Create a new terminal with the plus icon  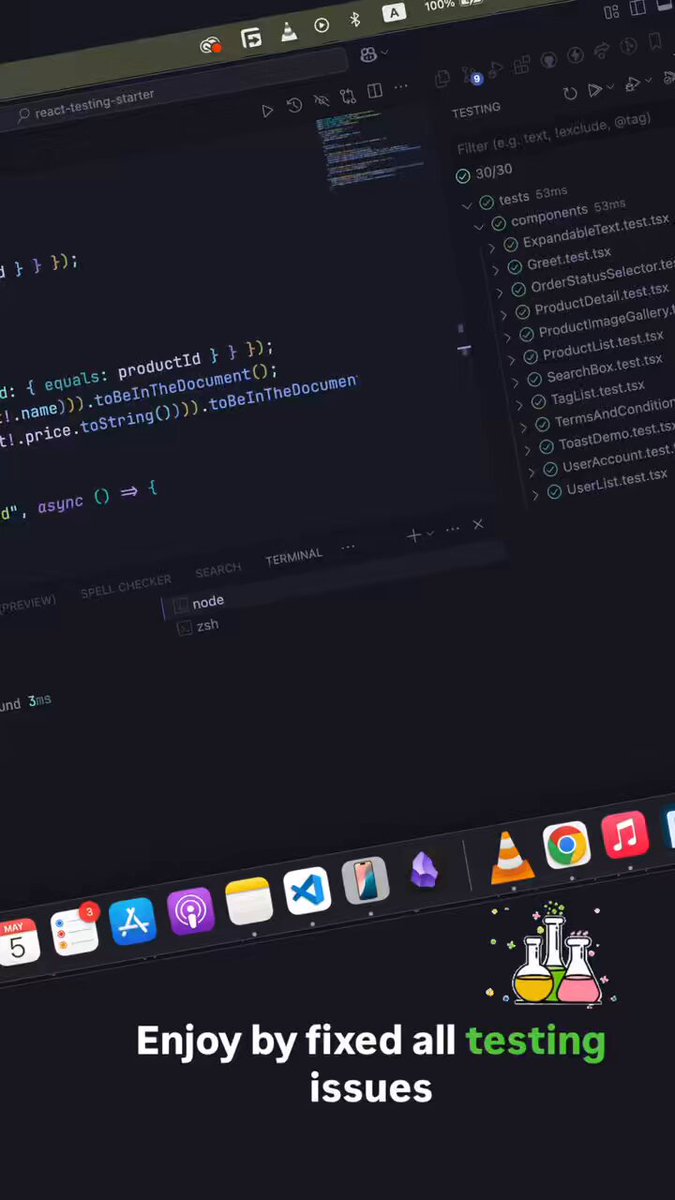[414, 536]
